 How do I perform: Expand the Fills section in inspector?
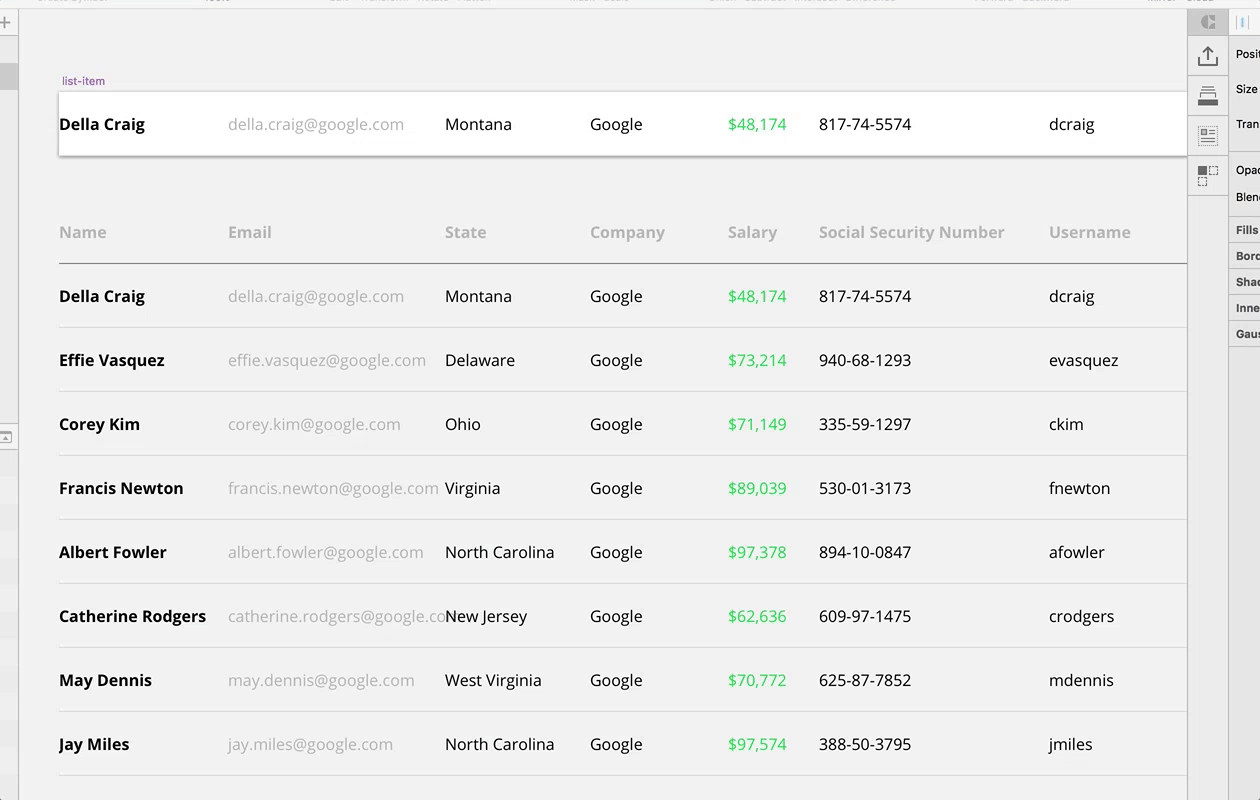pos(1246,230)
